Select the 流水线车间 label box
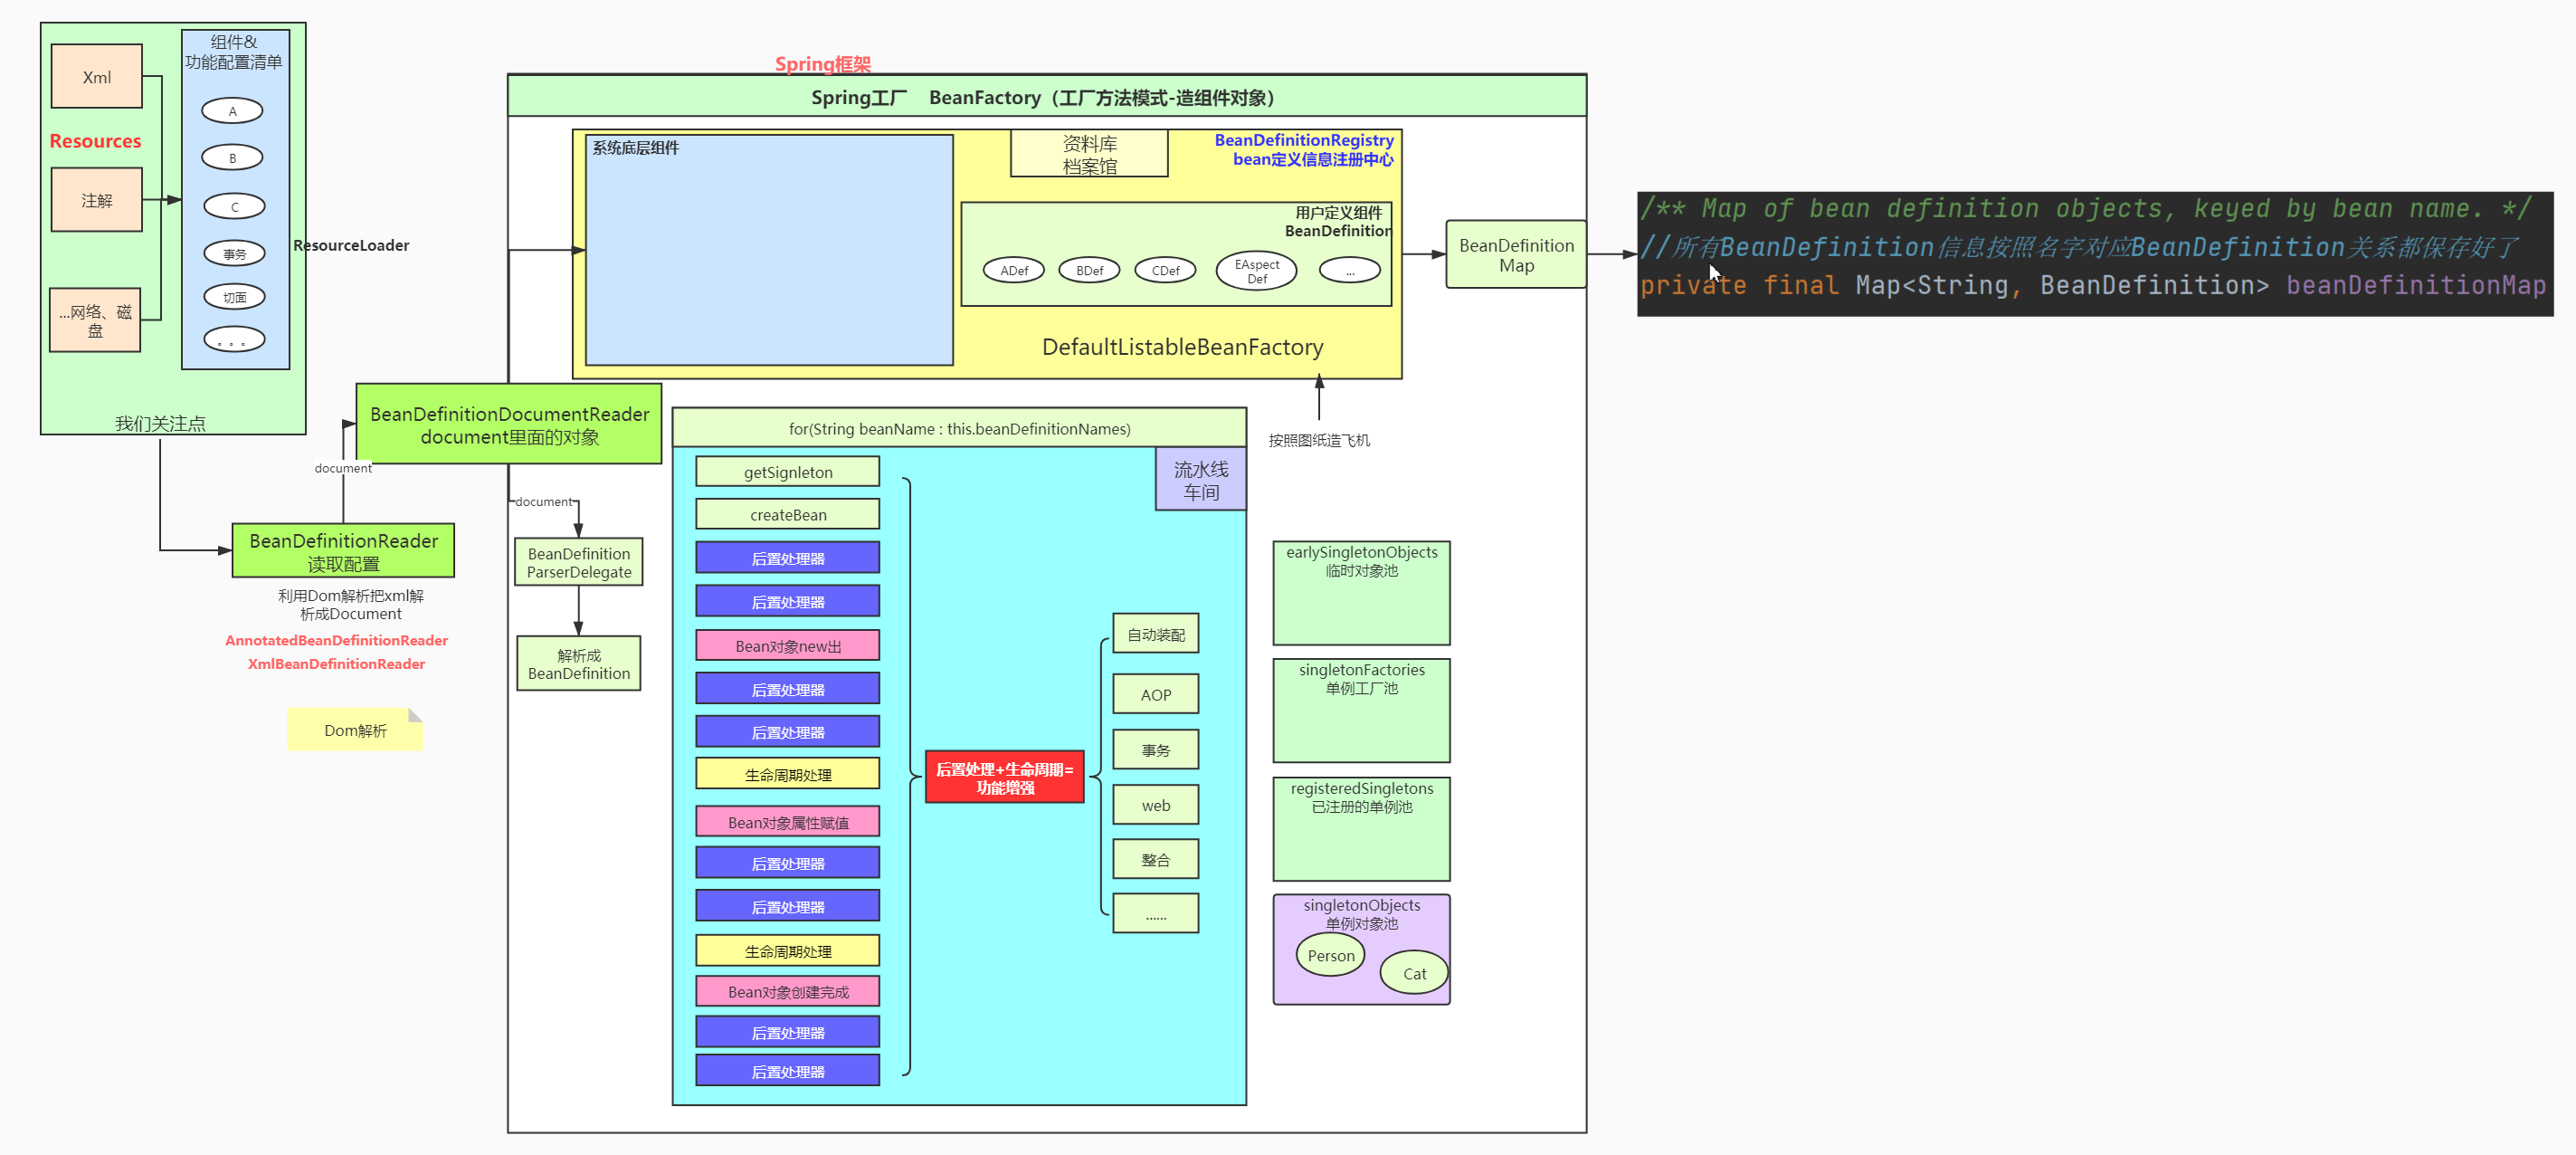Viewport: 2576px width, 1155px height. (1200, 480)
